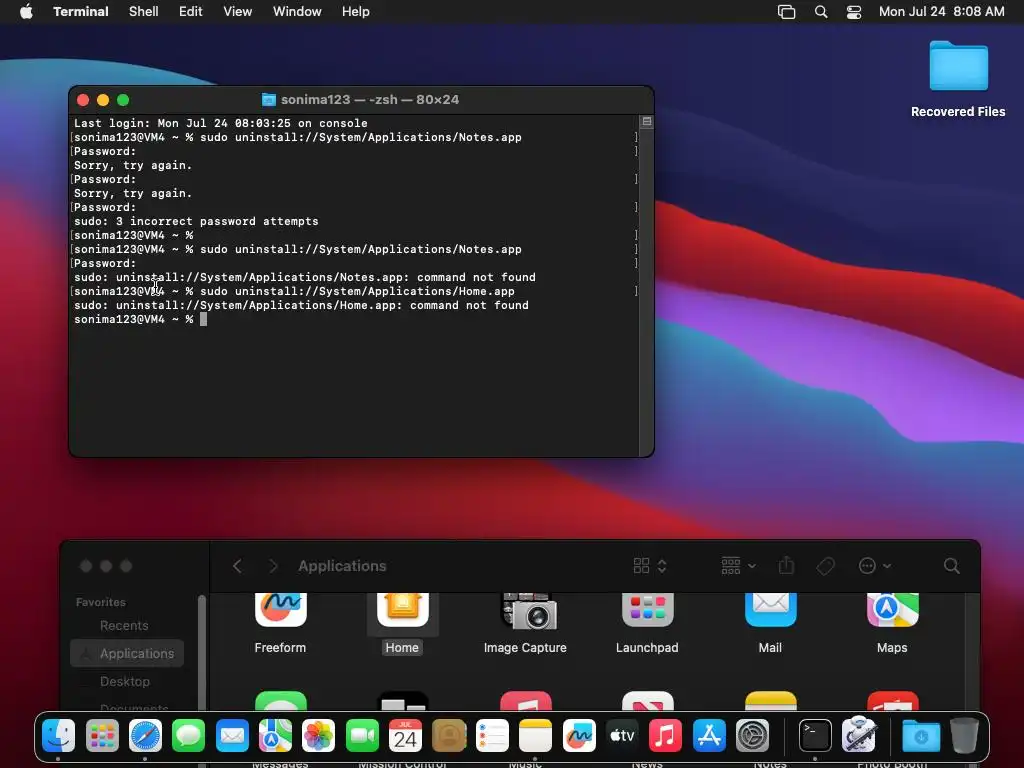The image size is (1024, 768).
Task: Select Freeform app in Applications window
Action: click(280, 623)
